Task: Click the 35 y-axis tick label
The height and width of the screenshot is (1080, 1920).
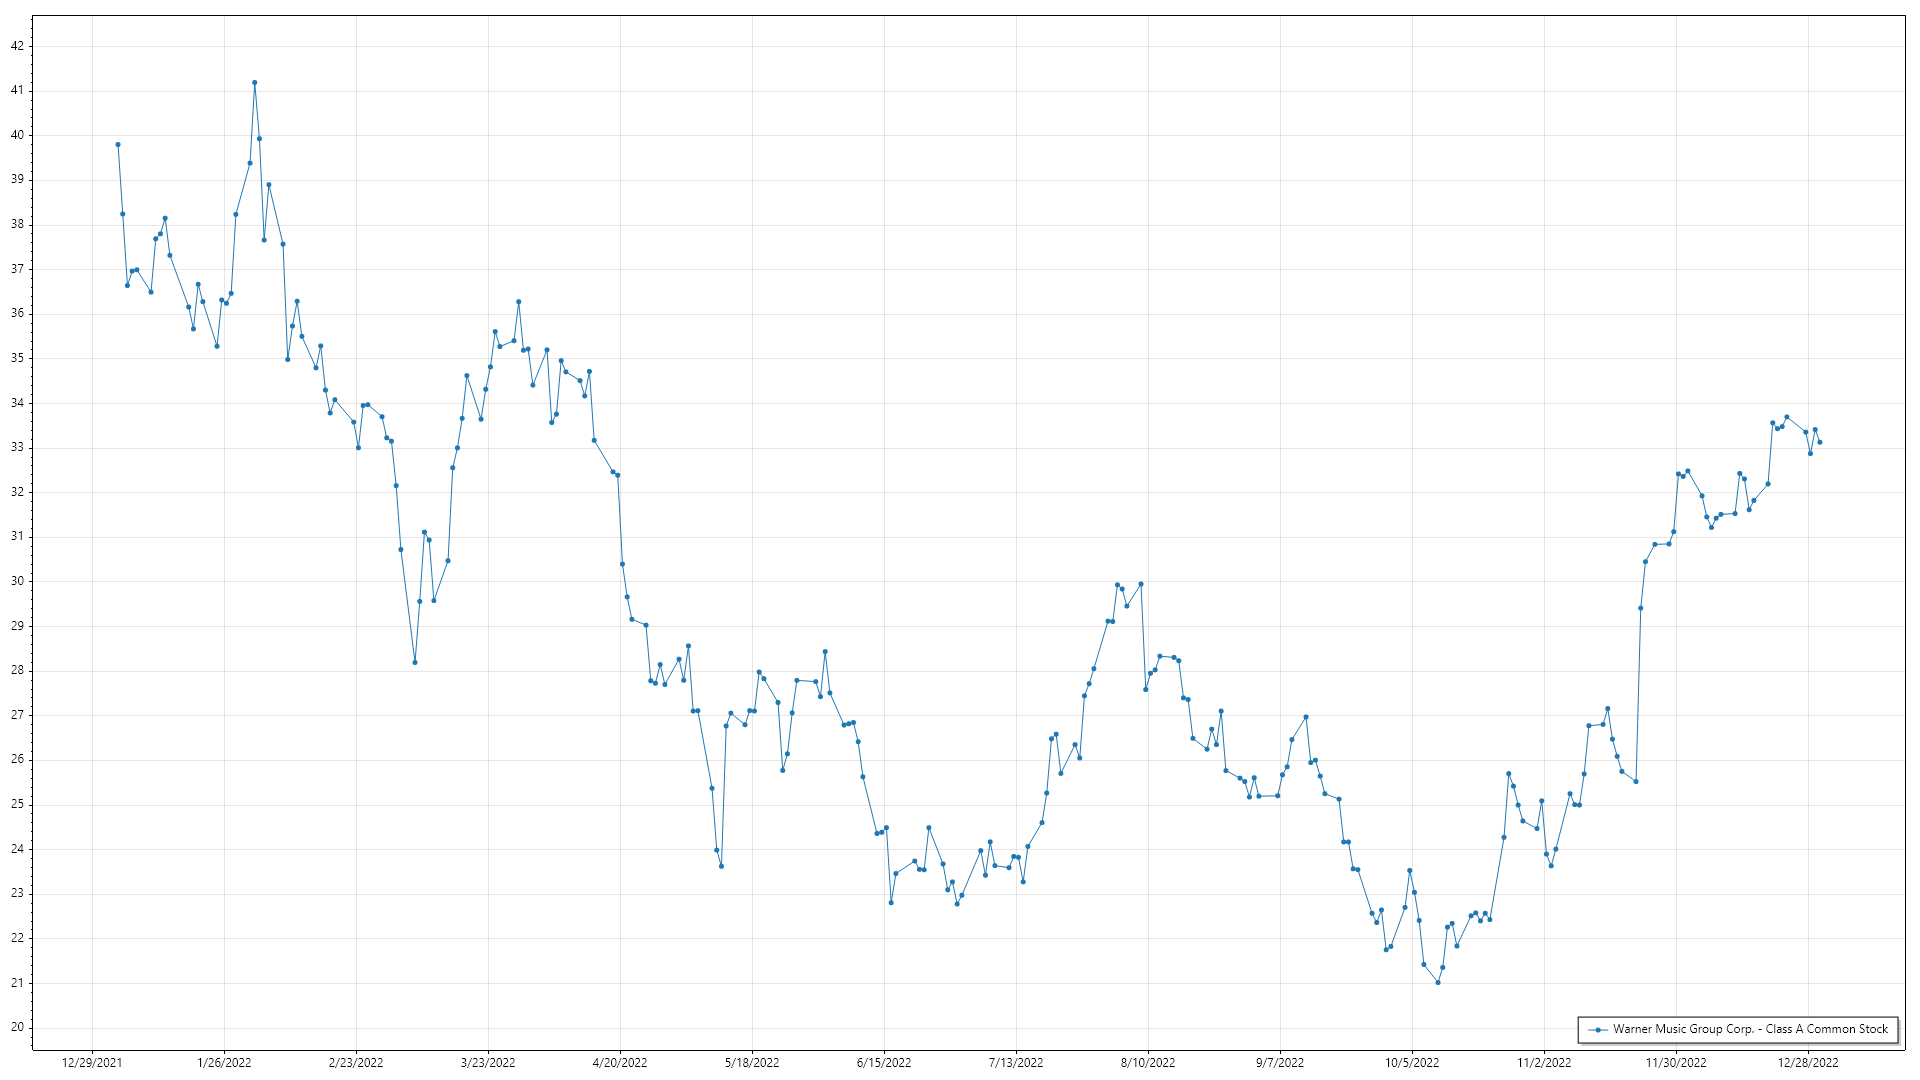Action: [x=17, y=358]
